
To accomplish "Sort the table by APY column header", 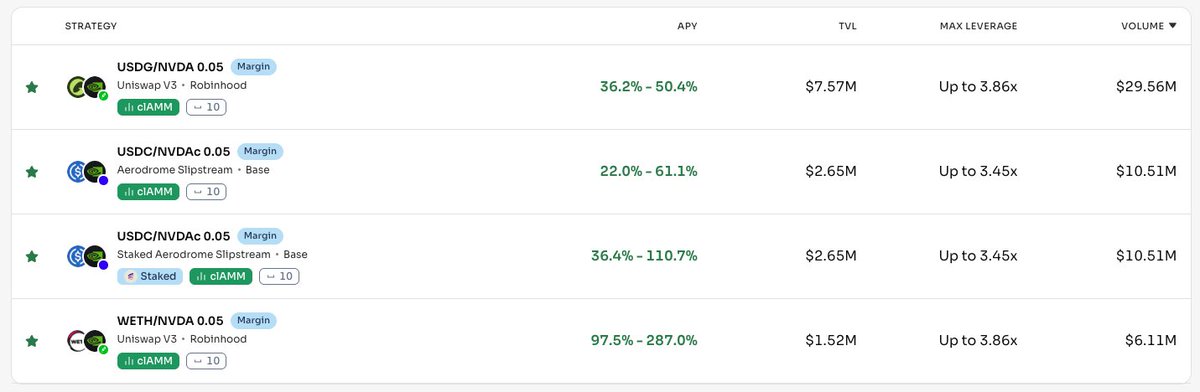I will coord(687,26).
